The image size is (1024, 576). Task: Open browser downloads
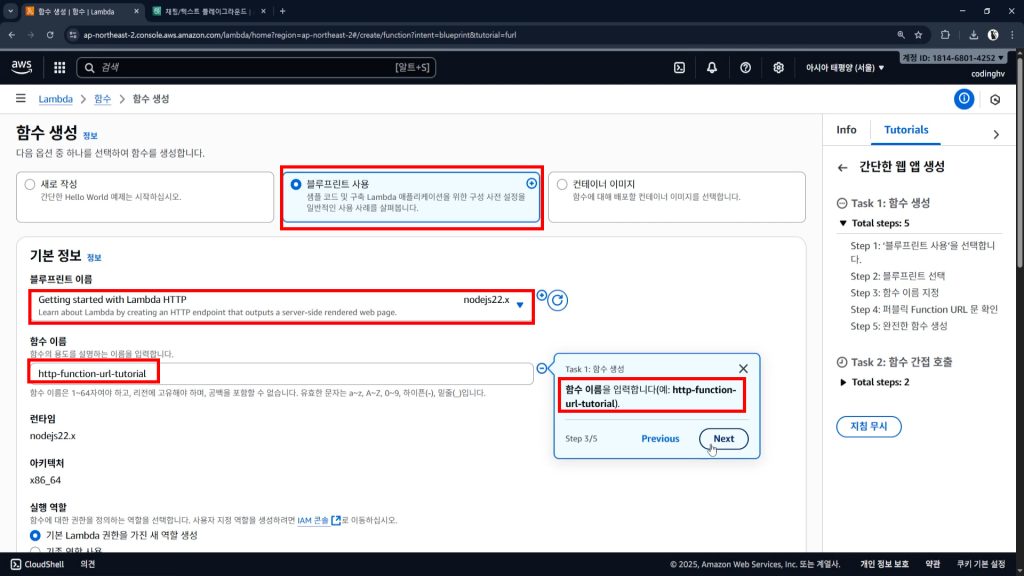(973, 35)
